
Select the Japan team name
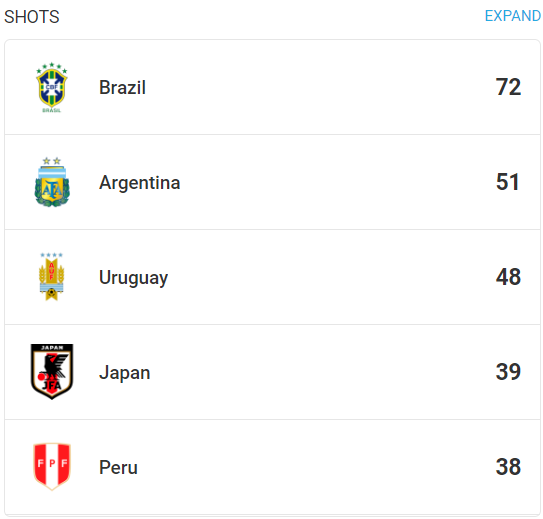click(125, 373)
